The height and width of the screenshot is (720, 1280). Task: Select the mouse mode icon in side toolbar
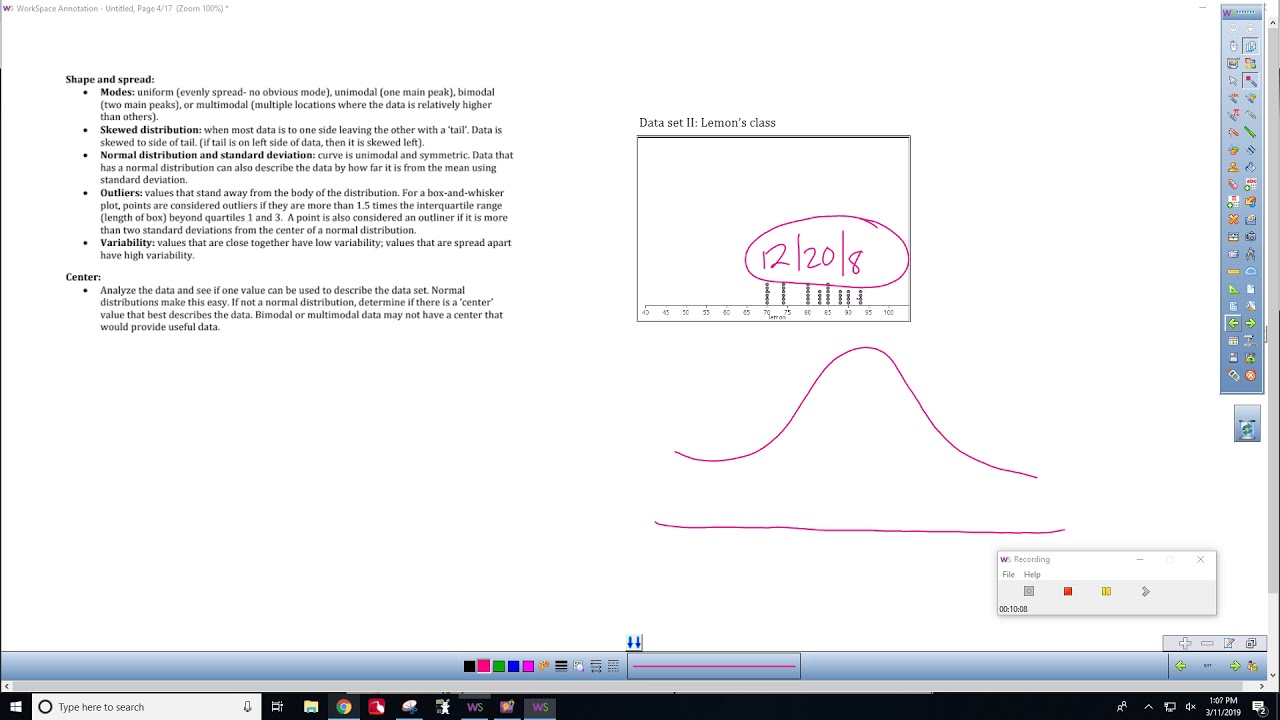1233,46
